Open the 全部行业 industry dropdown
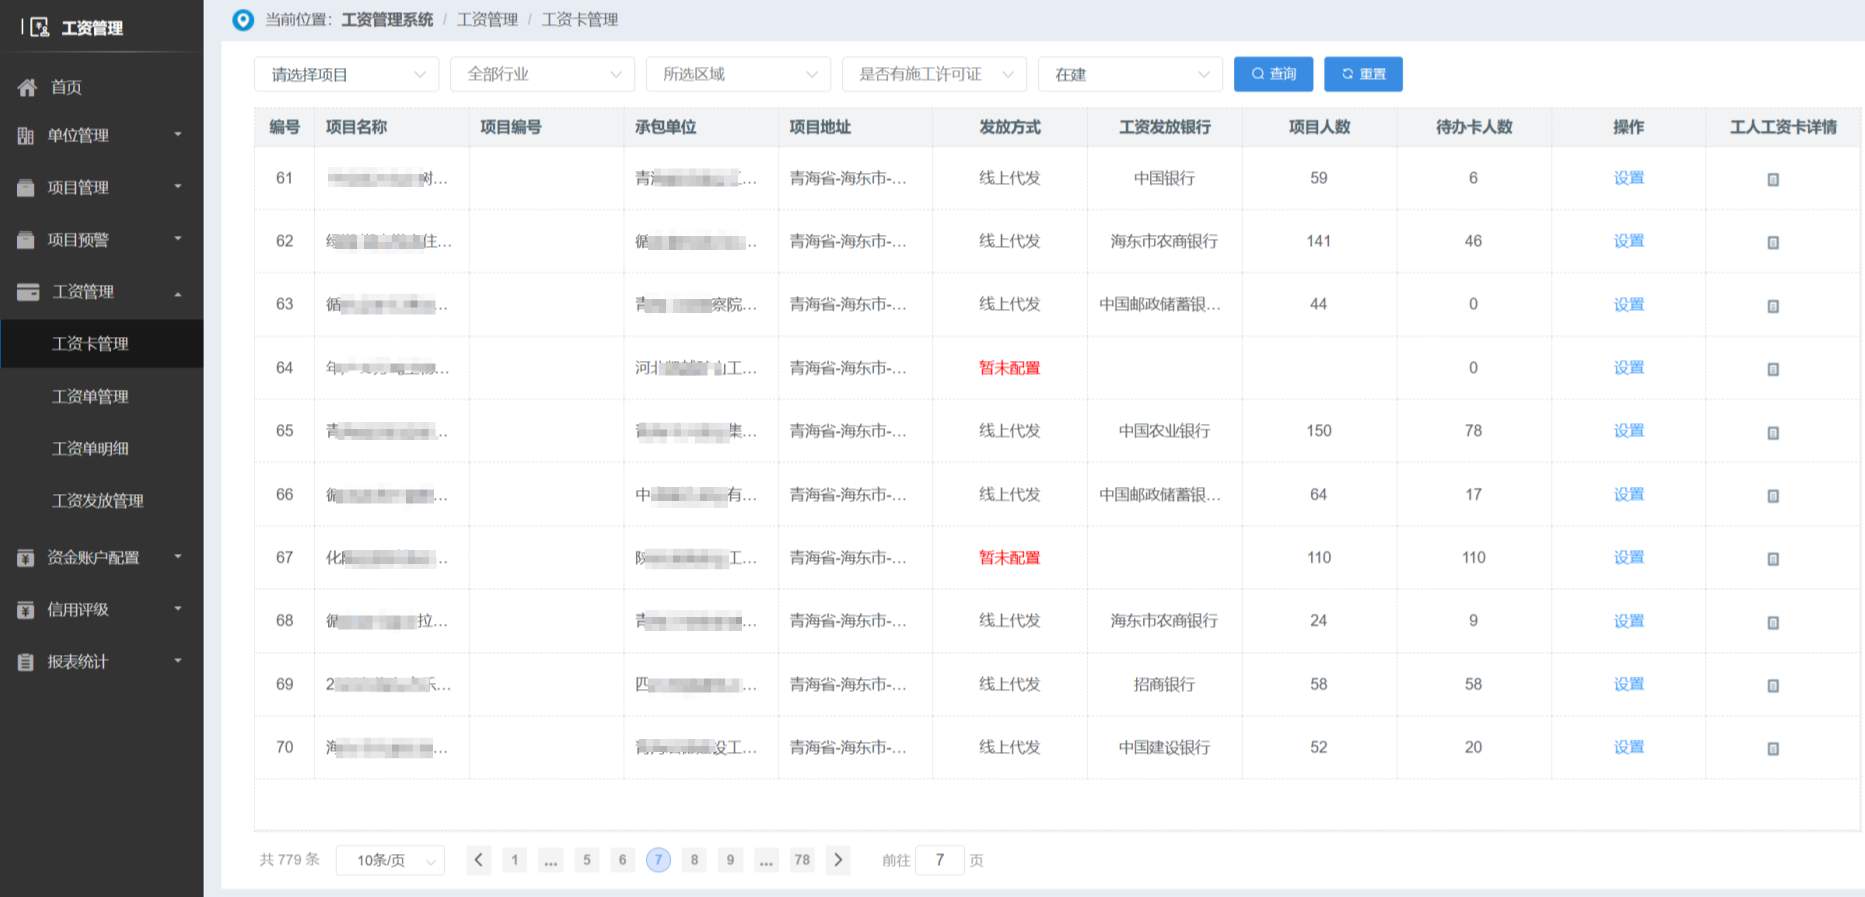The height and width of the screenshot is (897, 1865). pos(542,75)
